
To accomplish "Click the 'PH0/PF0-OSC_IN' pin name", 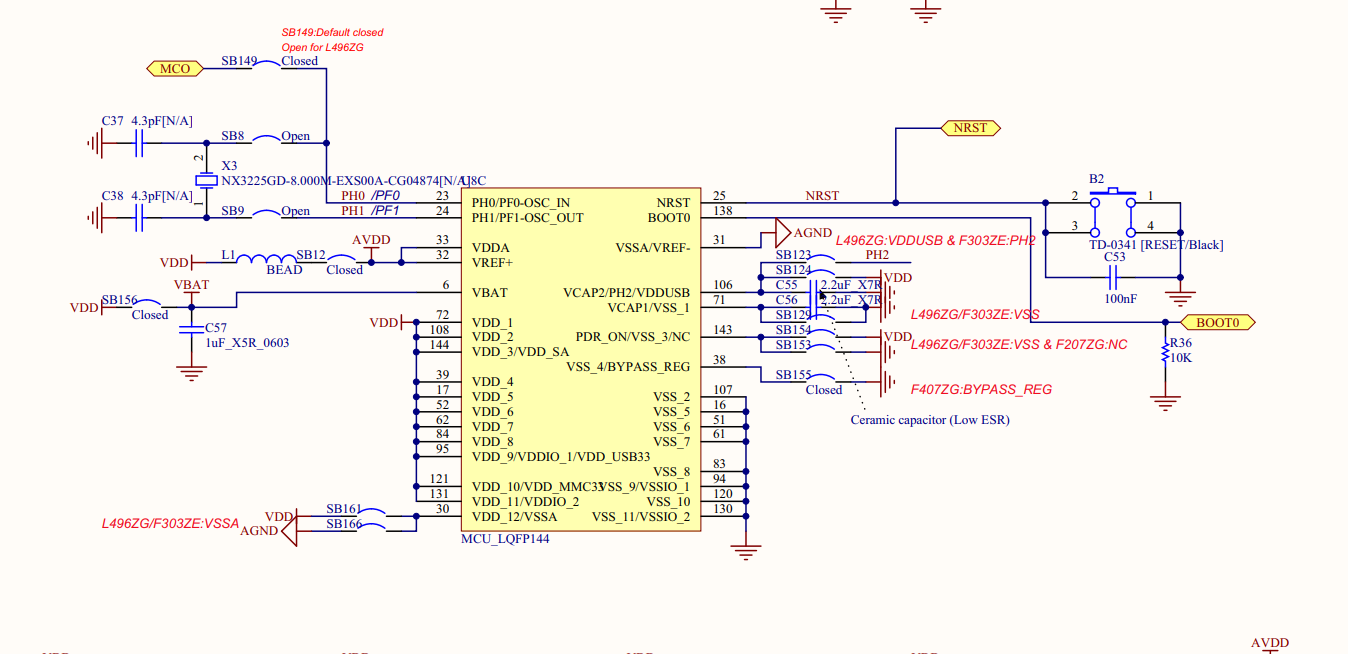I will pyautogui.click(x=521, y=203).
